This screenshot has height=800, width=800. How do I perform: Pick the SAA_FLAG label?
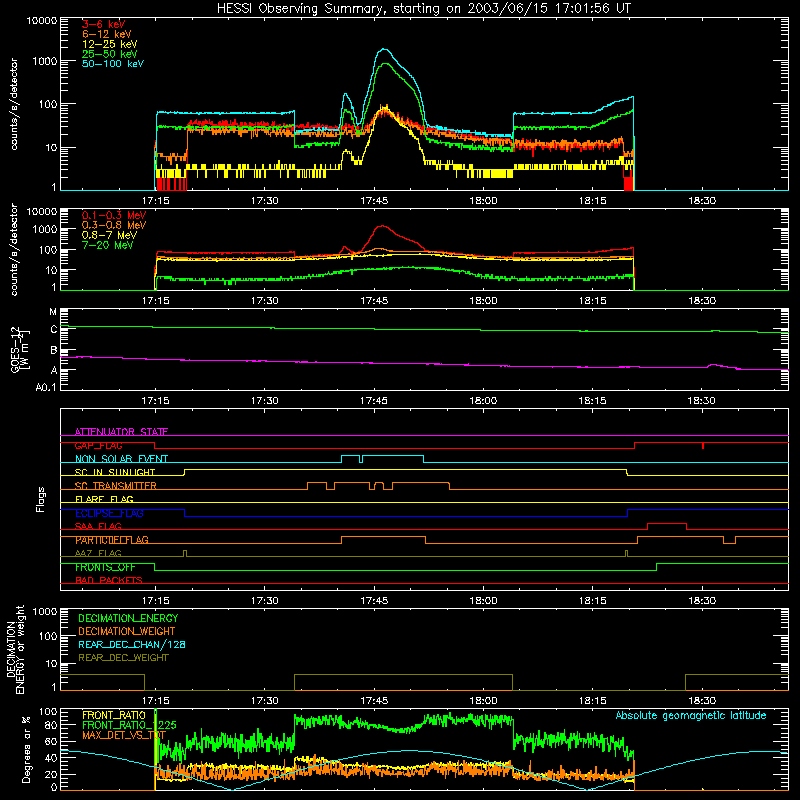point(98,526)
